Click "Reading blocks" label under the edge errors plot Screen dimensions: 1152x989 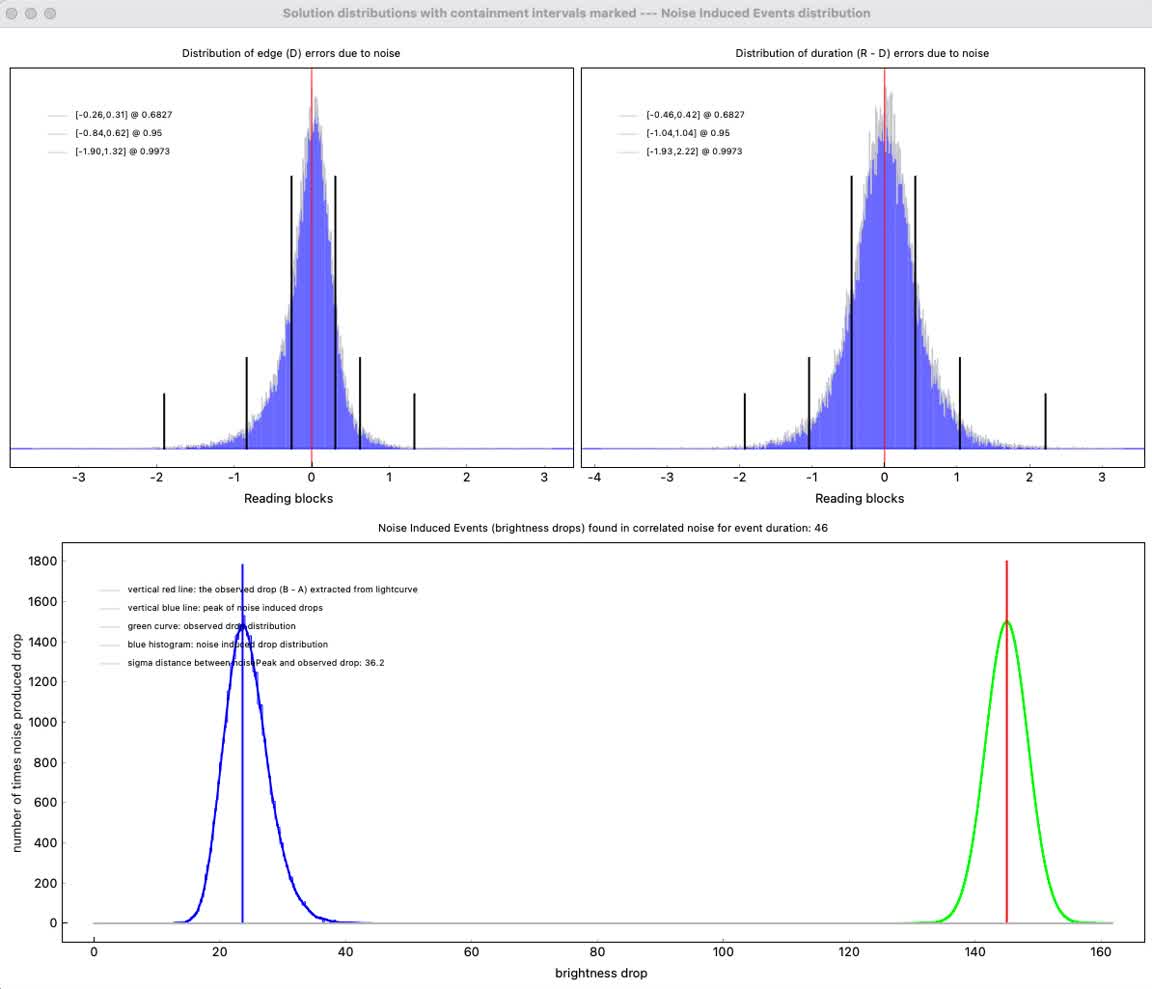tap(288, 498)
